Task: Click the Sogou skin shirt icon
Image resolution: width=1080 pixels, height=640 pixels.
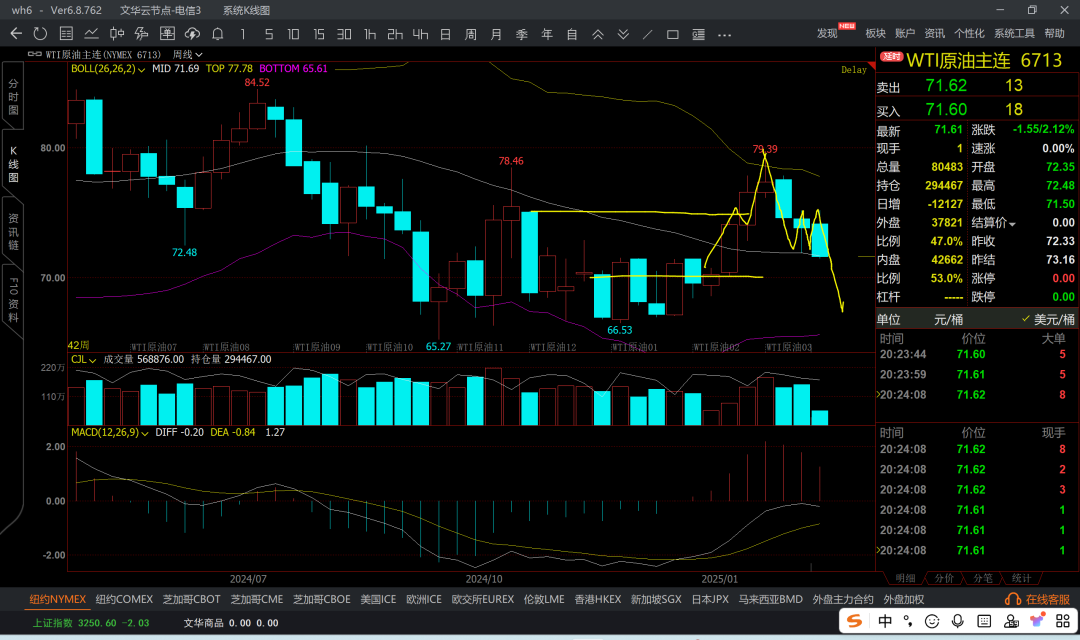Action: pos(1037,621)
